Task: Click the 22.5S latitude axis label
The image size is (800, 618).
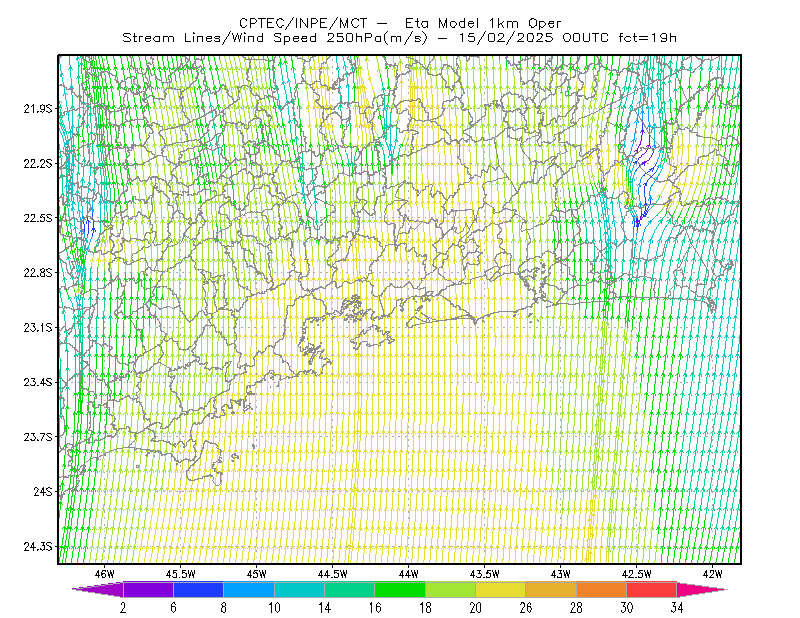Action: (38, 218)
